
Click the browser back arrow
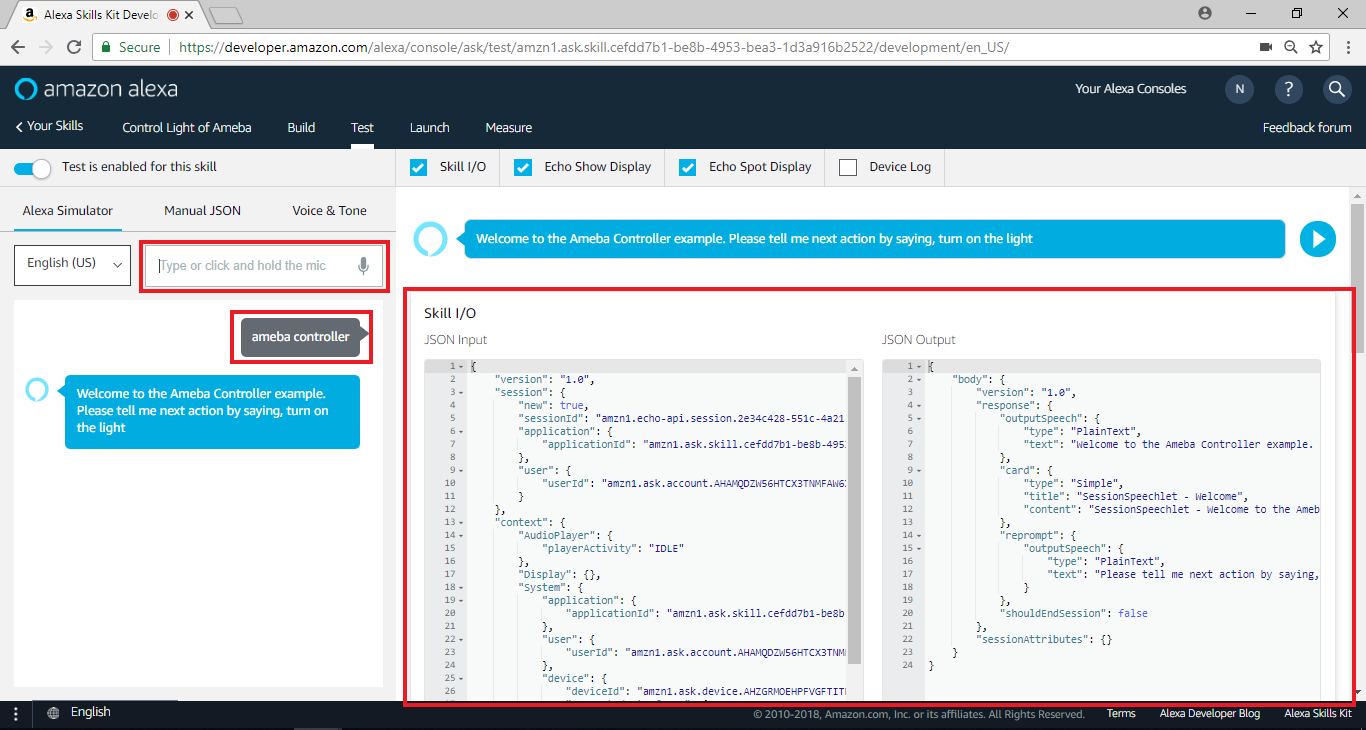(18, 47)
